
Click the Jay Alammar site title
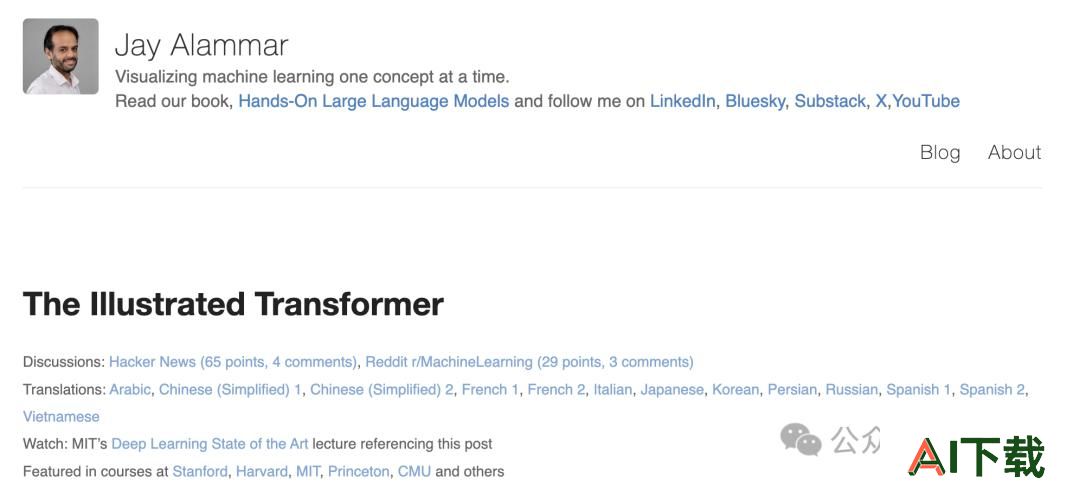tap(201, 45)
